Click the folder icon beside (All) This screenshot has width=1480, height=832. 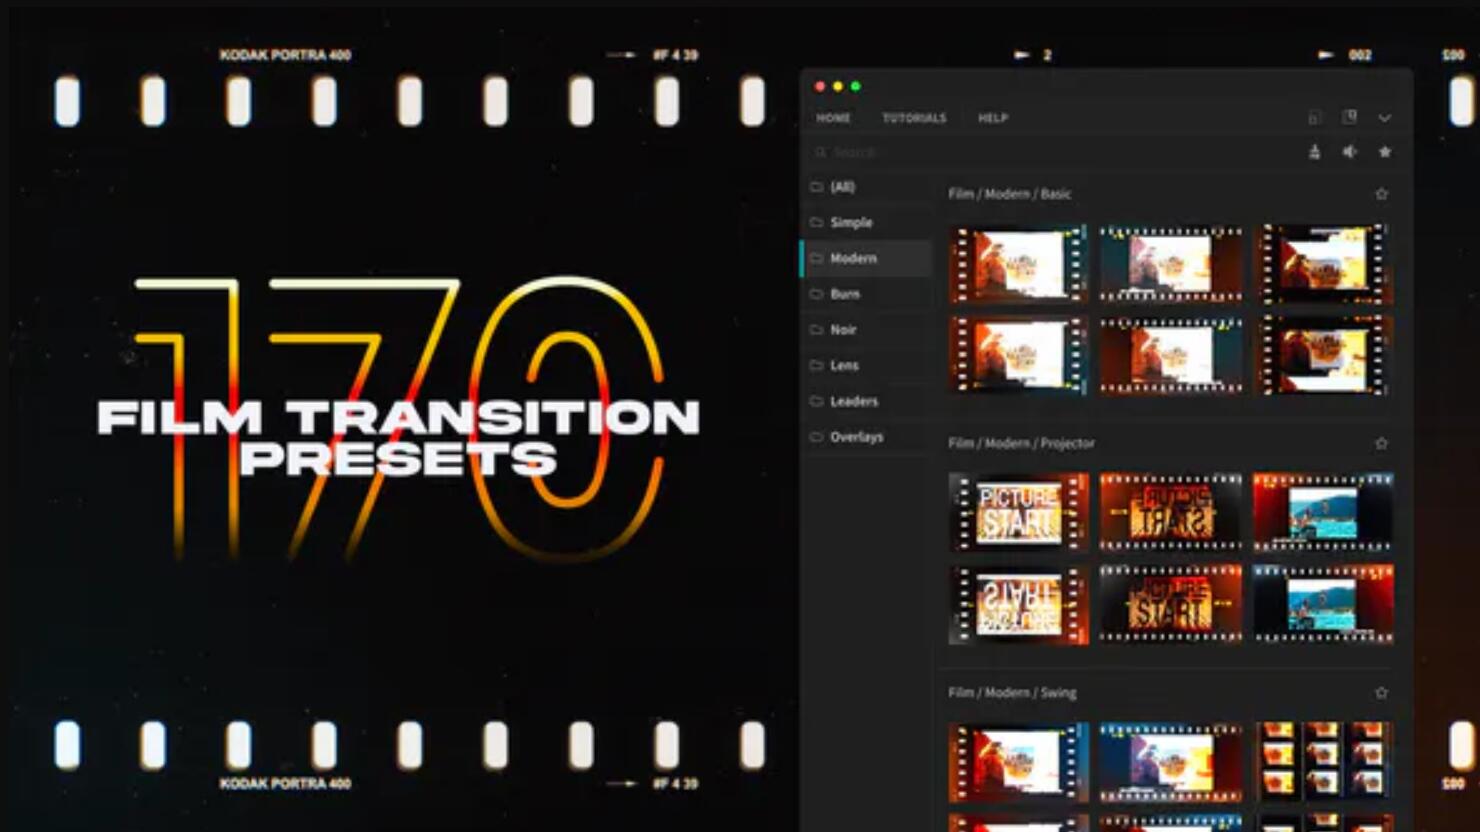pyautogui.click(x=816, y=187)
